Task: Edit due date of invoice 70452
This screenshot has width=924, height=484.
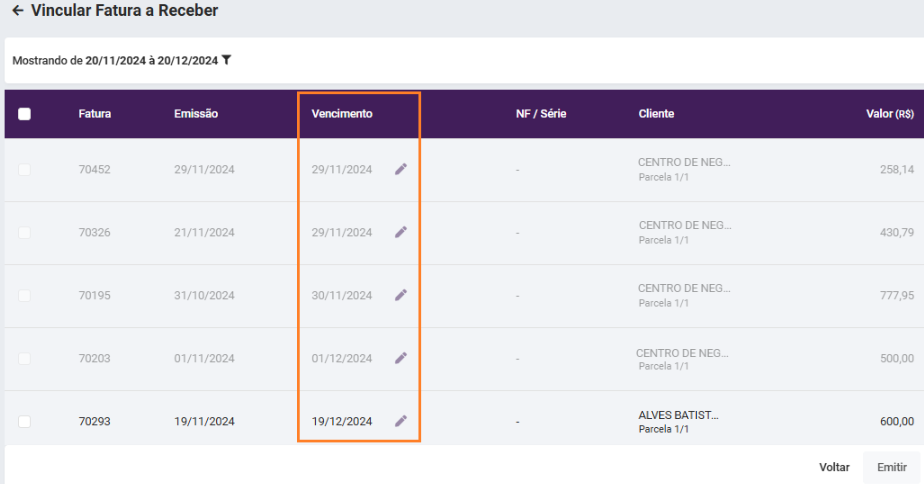Action: pyautogui.click(x=401, y=169)
